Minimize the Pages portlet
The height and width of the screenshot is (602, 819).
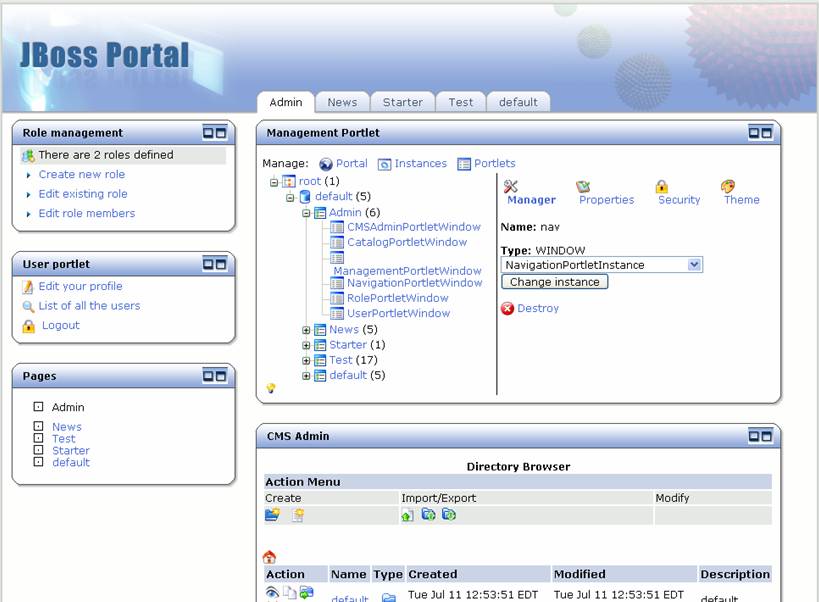(x=208, y=375)
